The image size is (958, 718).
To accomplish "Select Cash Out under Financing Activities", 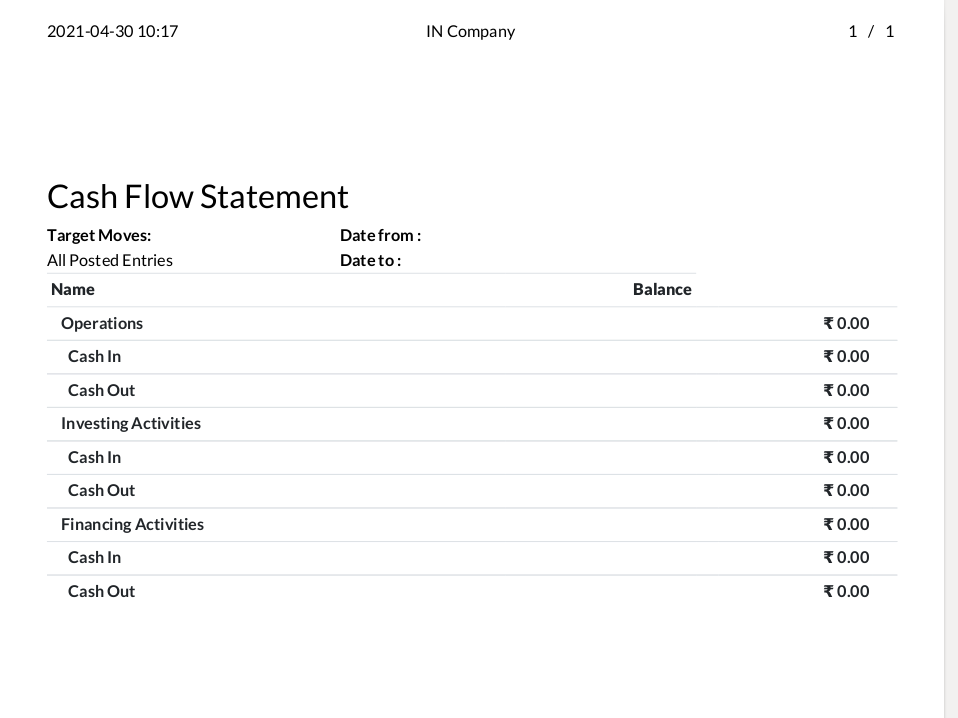I will pyautogui.click(x=101, y=591).
